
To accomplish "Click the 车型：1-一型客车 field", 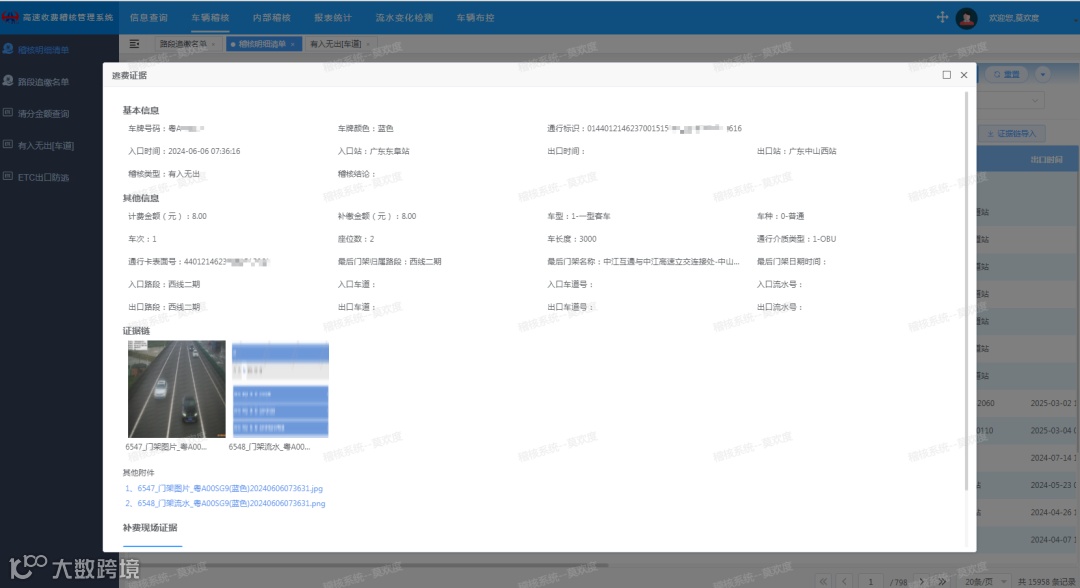I will 579,216.
